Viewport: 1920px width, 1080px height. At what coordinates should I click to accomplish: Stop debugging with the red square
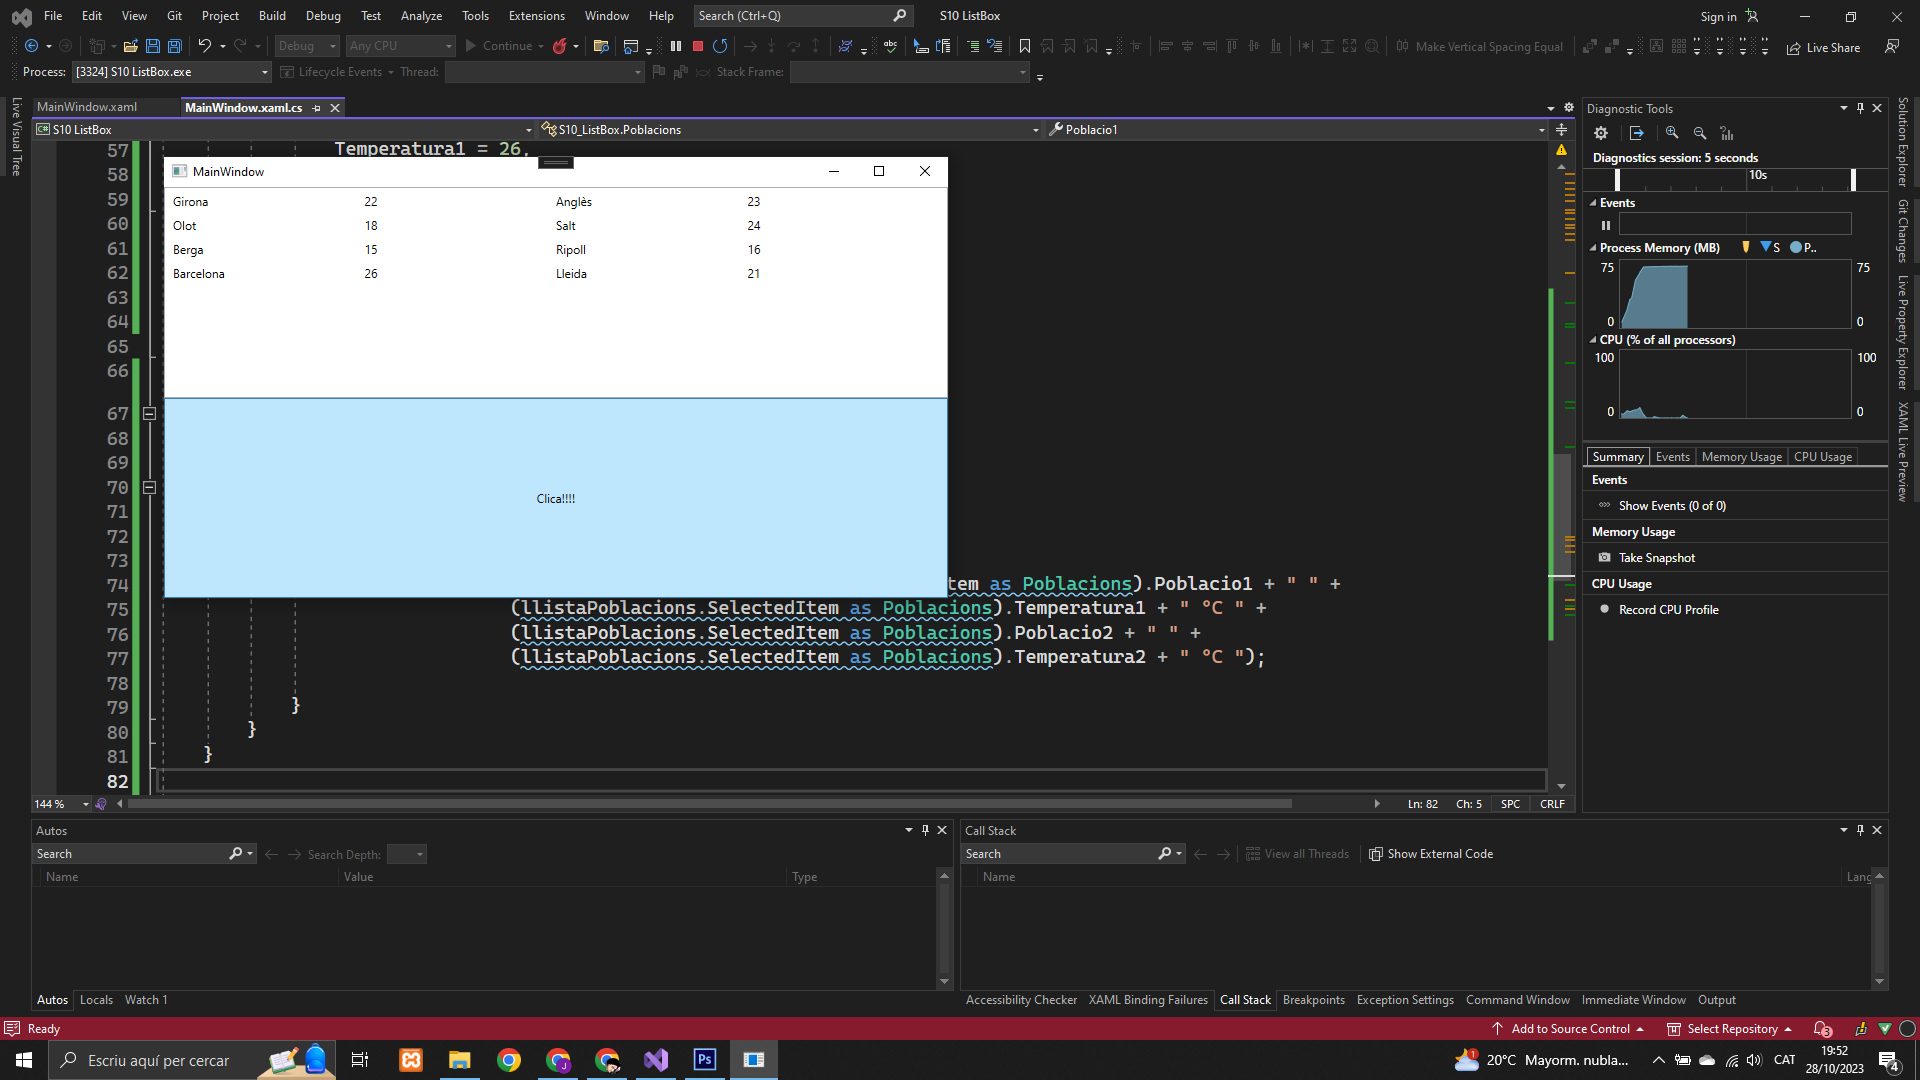point(698,46)
